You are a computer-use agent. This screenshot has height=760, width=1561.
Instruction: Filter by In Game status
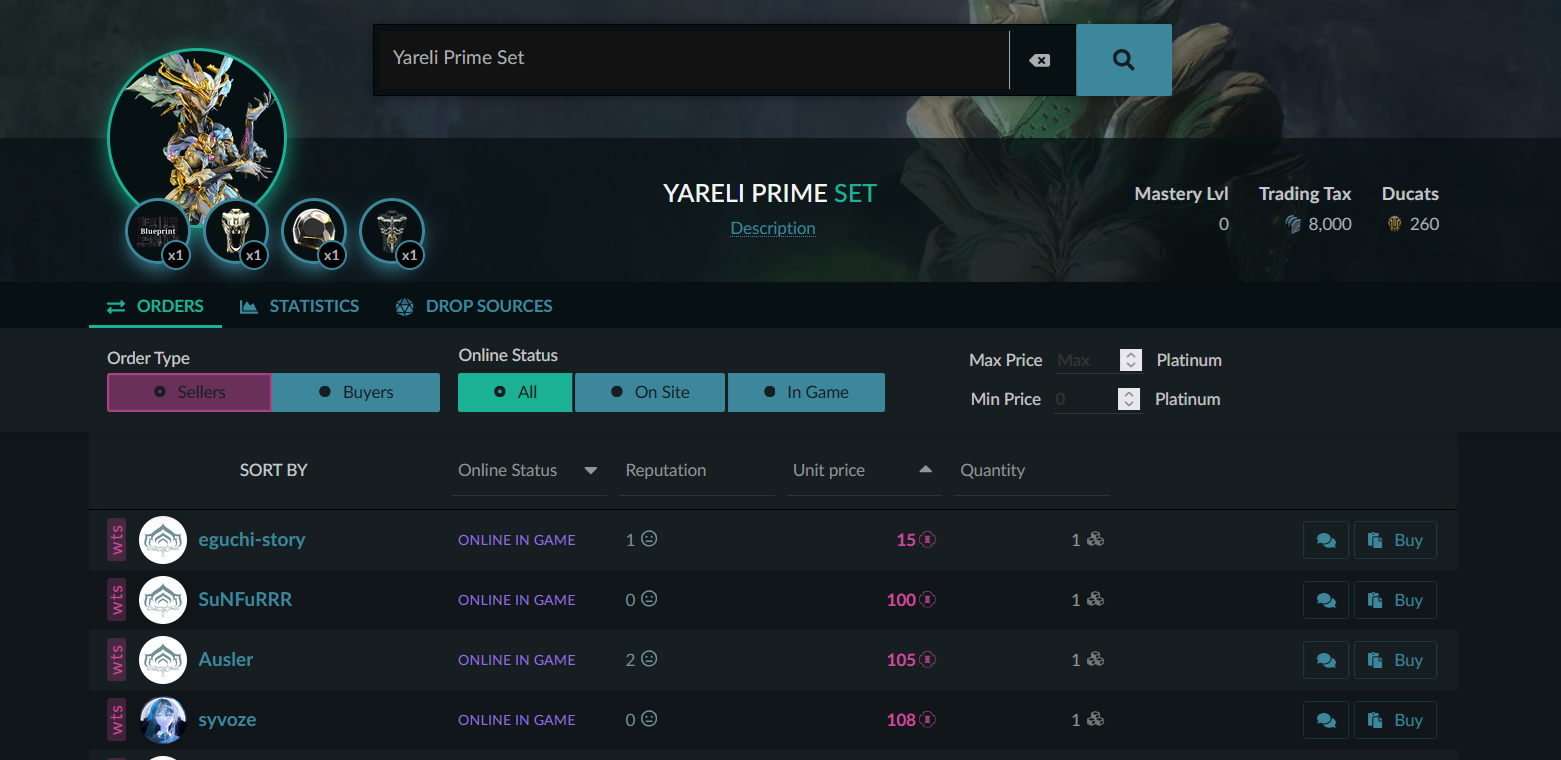coord(806,392)
